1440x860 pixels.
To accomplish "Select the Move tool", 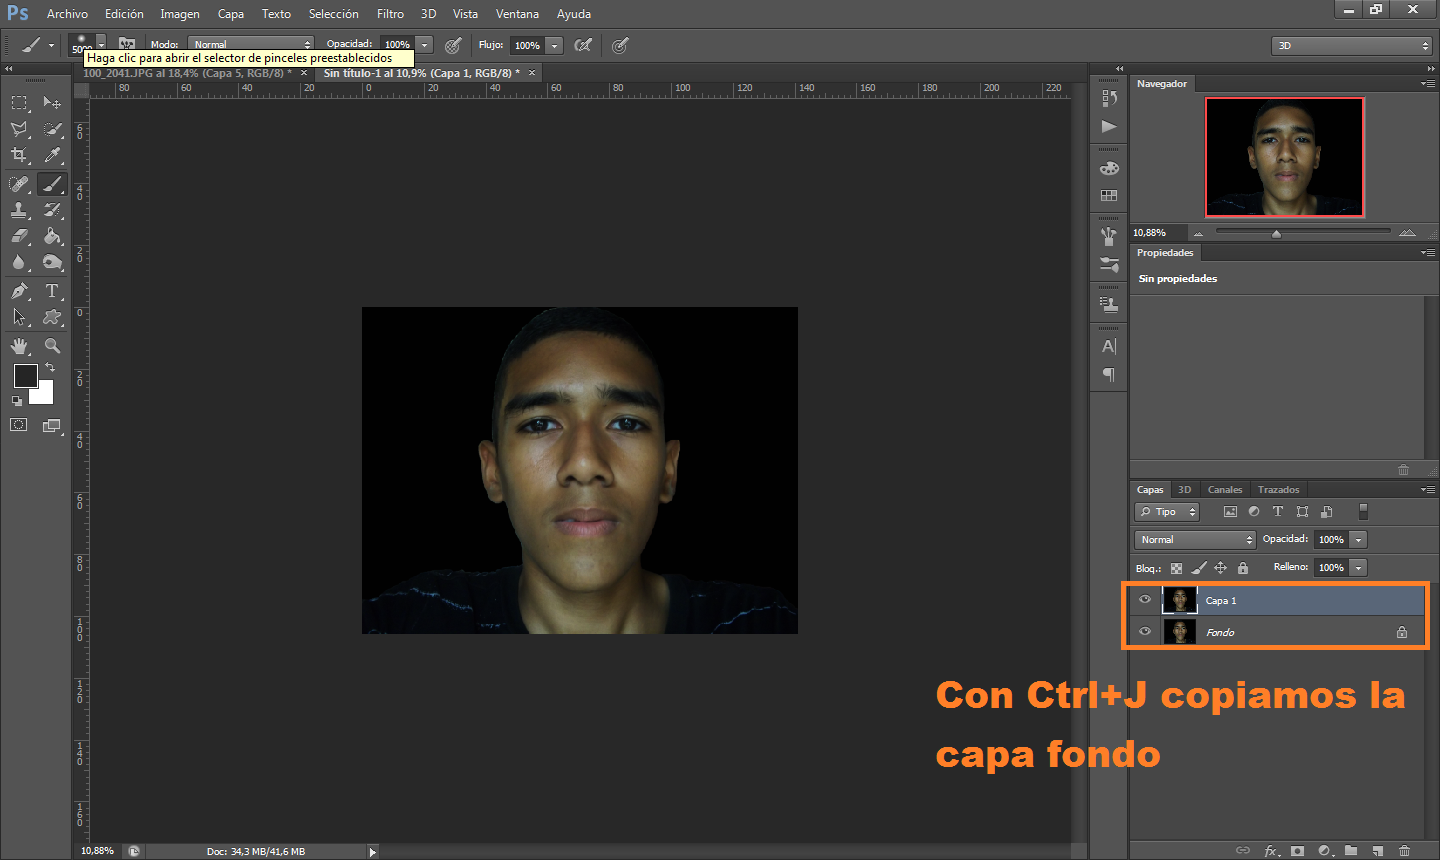I will pos(52,102).
